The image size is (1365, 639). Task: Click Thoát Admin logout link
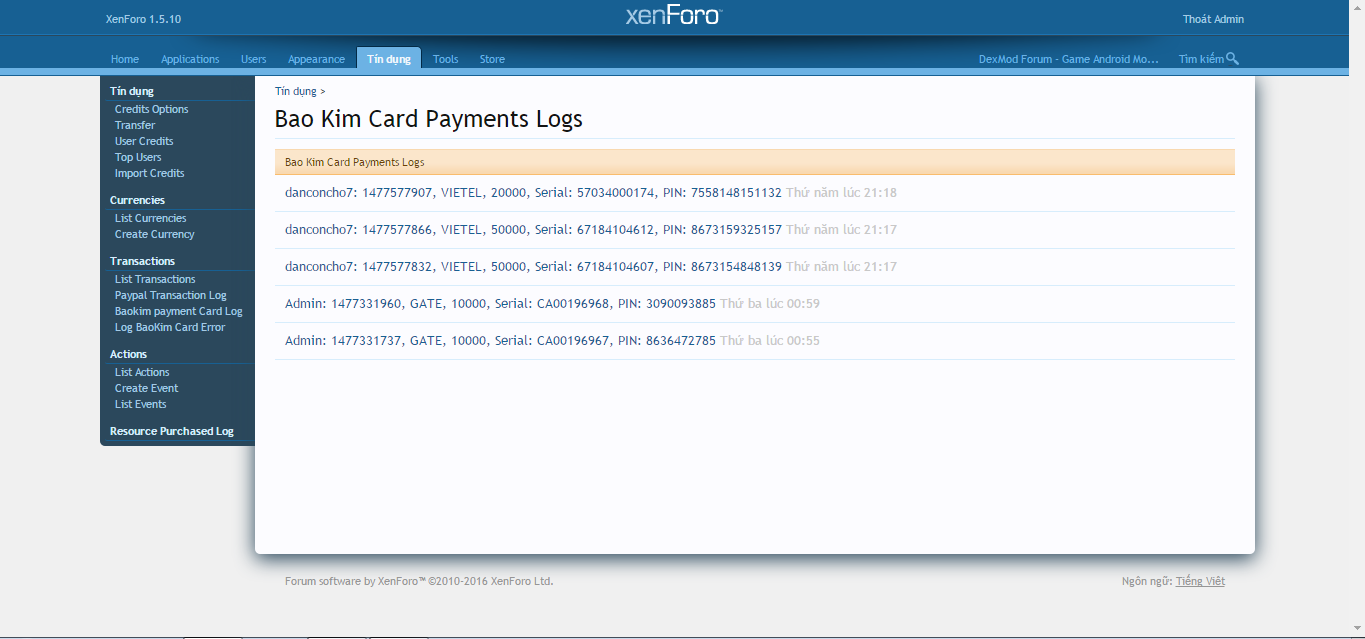pyautogui.click(x=1213, y=19)
